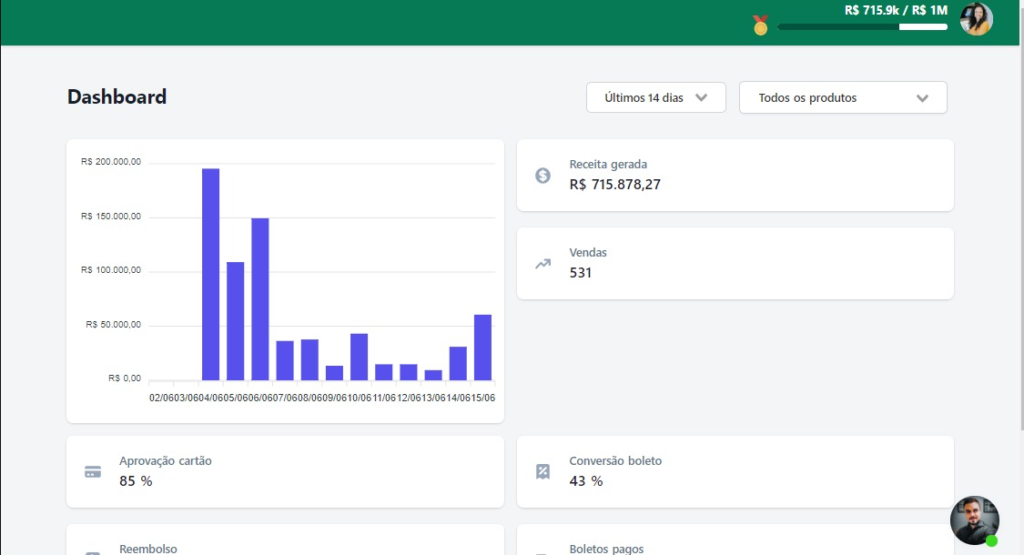Image resolution: width=1024 pixels, height=555 pixels.
Task: Click the gold medal icon in header
Action: [760, 25]
